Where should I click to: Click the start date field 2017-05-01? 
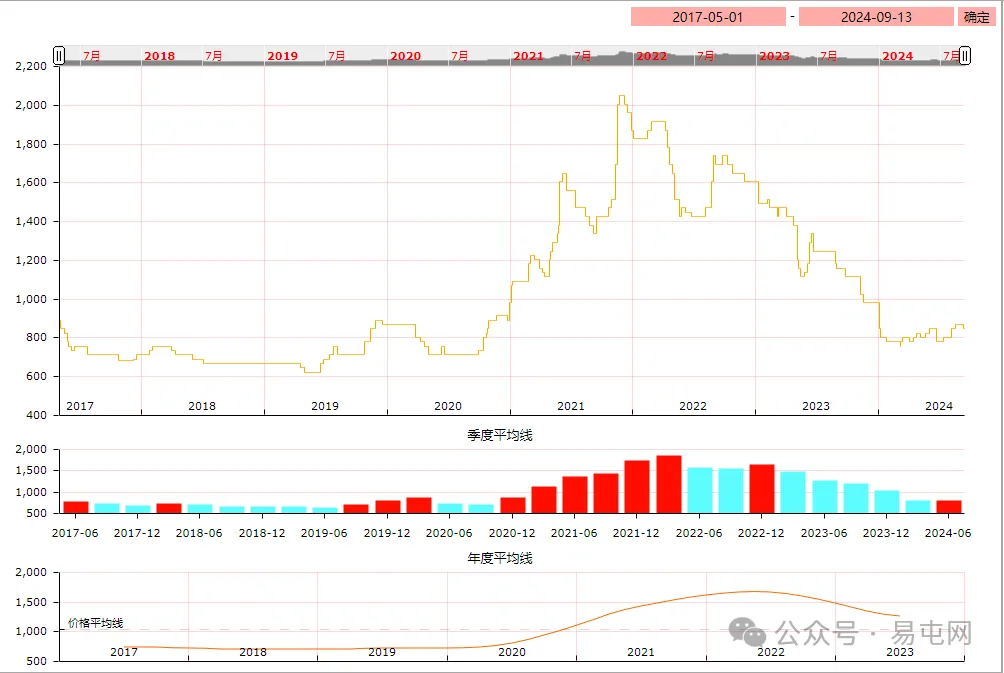[708, 17]
